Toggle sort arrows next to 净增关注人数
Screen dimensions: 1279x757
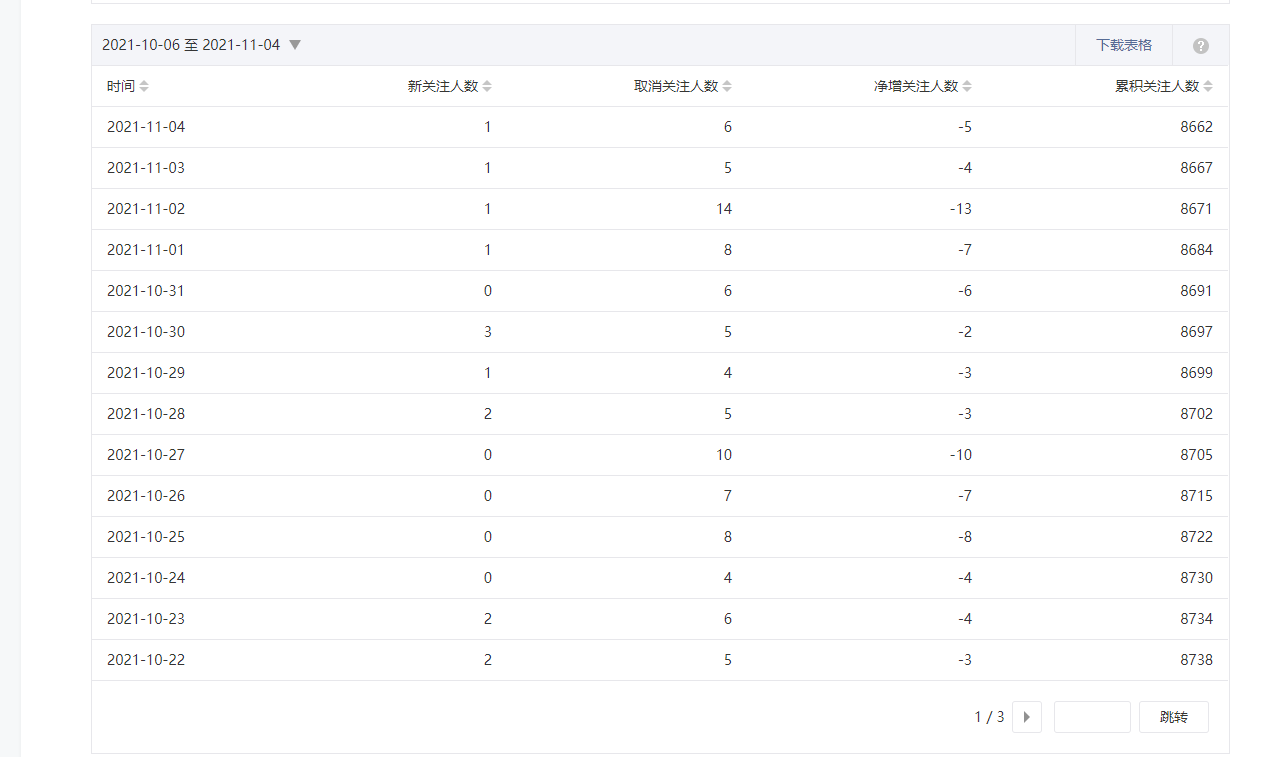[x=967, y=87]
